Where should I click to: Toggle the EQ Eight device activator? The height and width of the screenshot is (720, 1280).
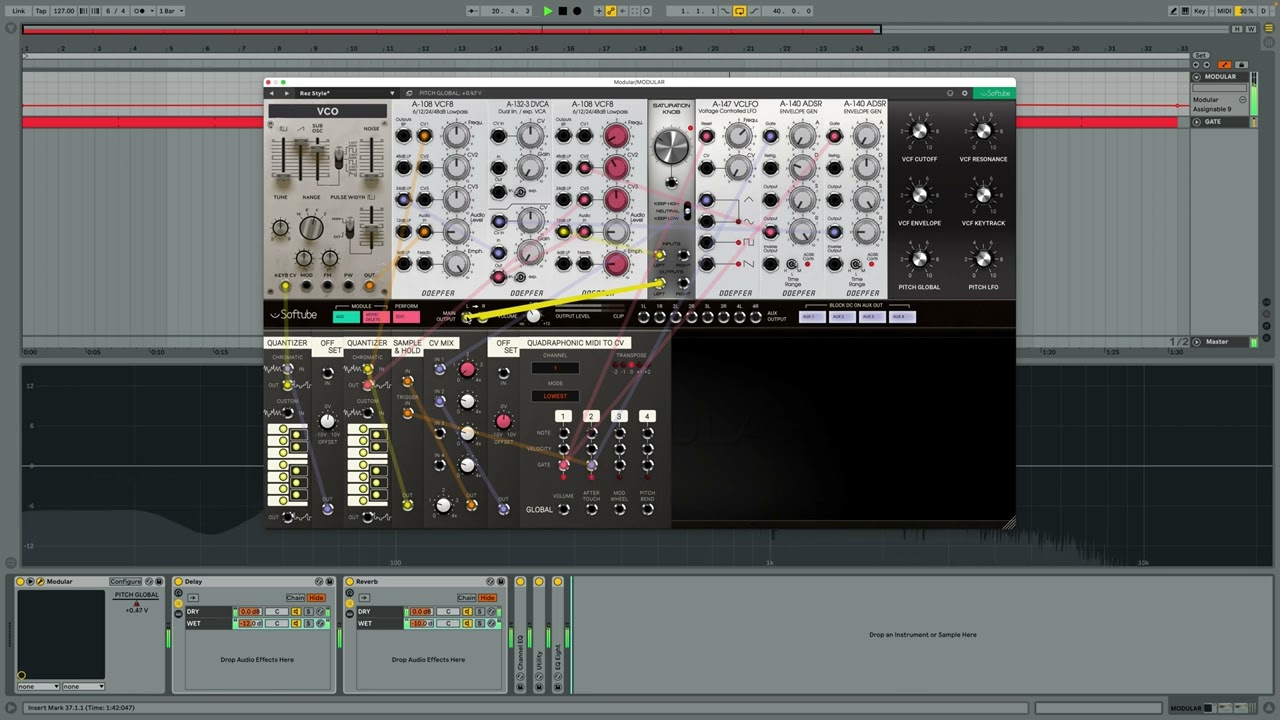click(x=558, y=581)
